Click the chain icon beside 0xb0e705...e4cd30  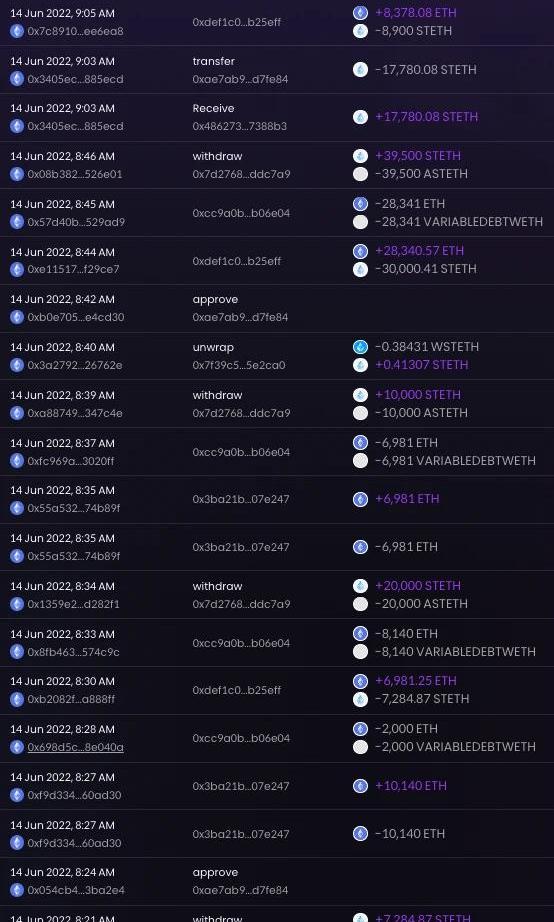[17, 317]
